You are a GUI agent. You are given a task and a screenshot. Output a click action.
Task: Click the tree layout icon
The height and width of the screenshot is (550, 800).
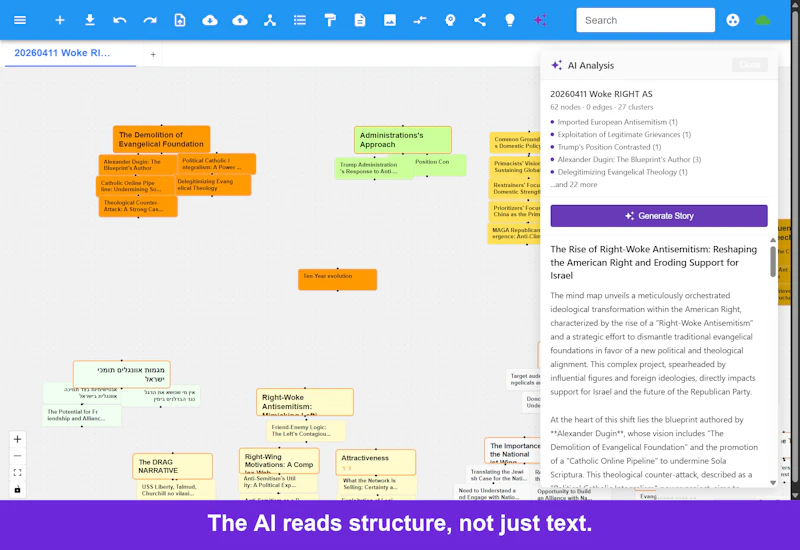click(270, 20)
